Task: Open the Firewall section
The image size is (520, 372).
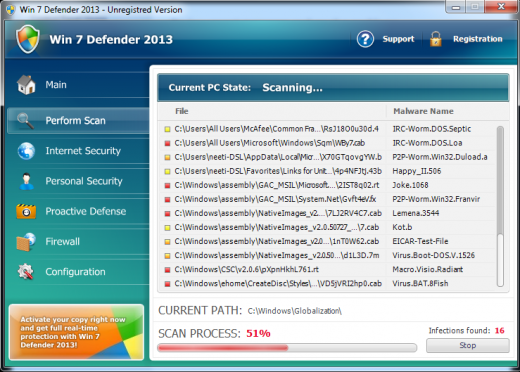Action: (78, 242)
